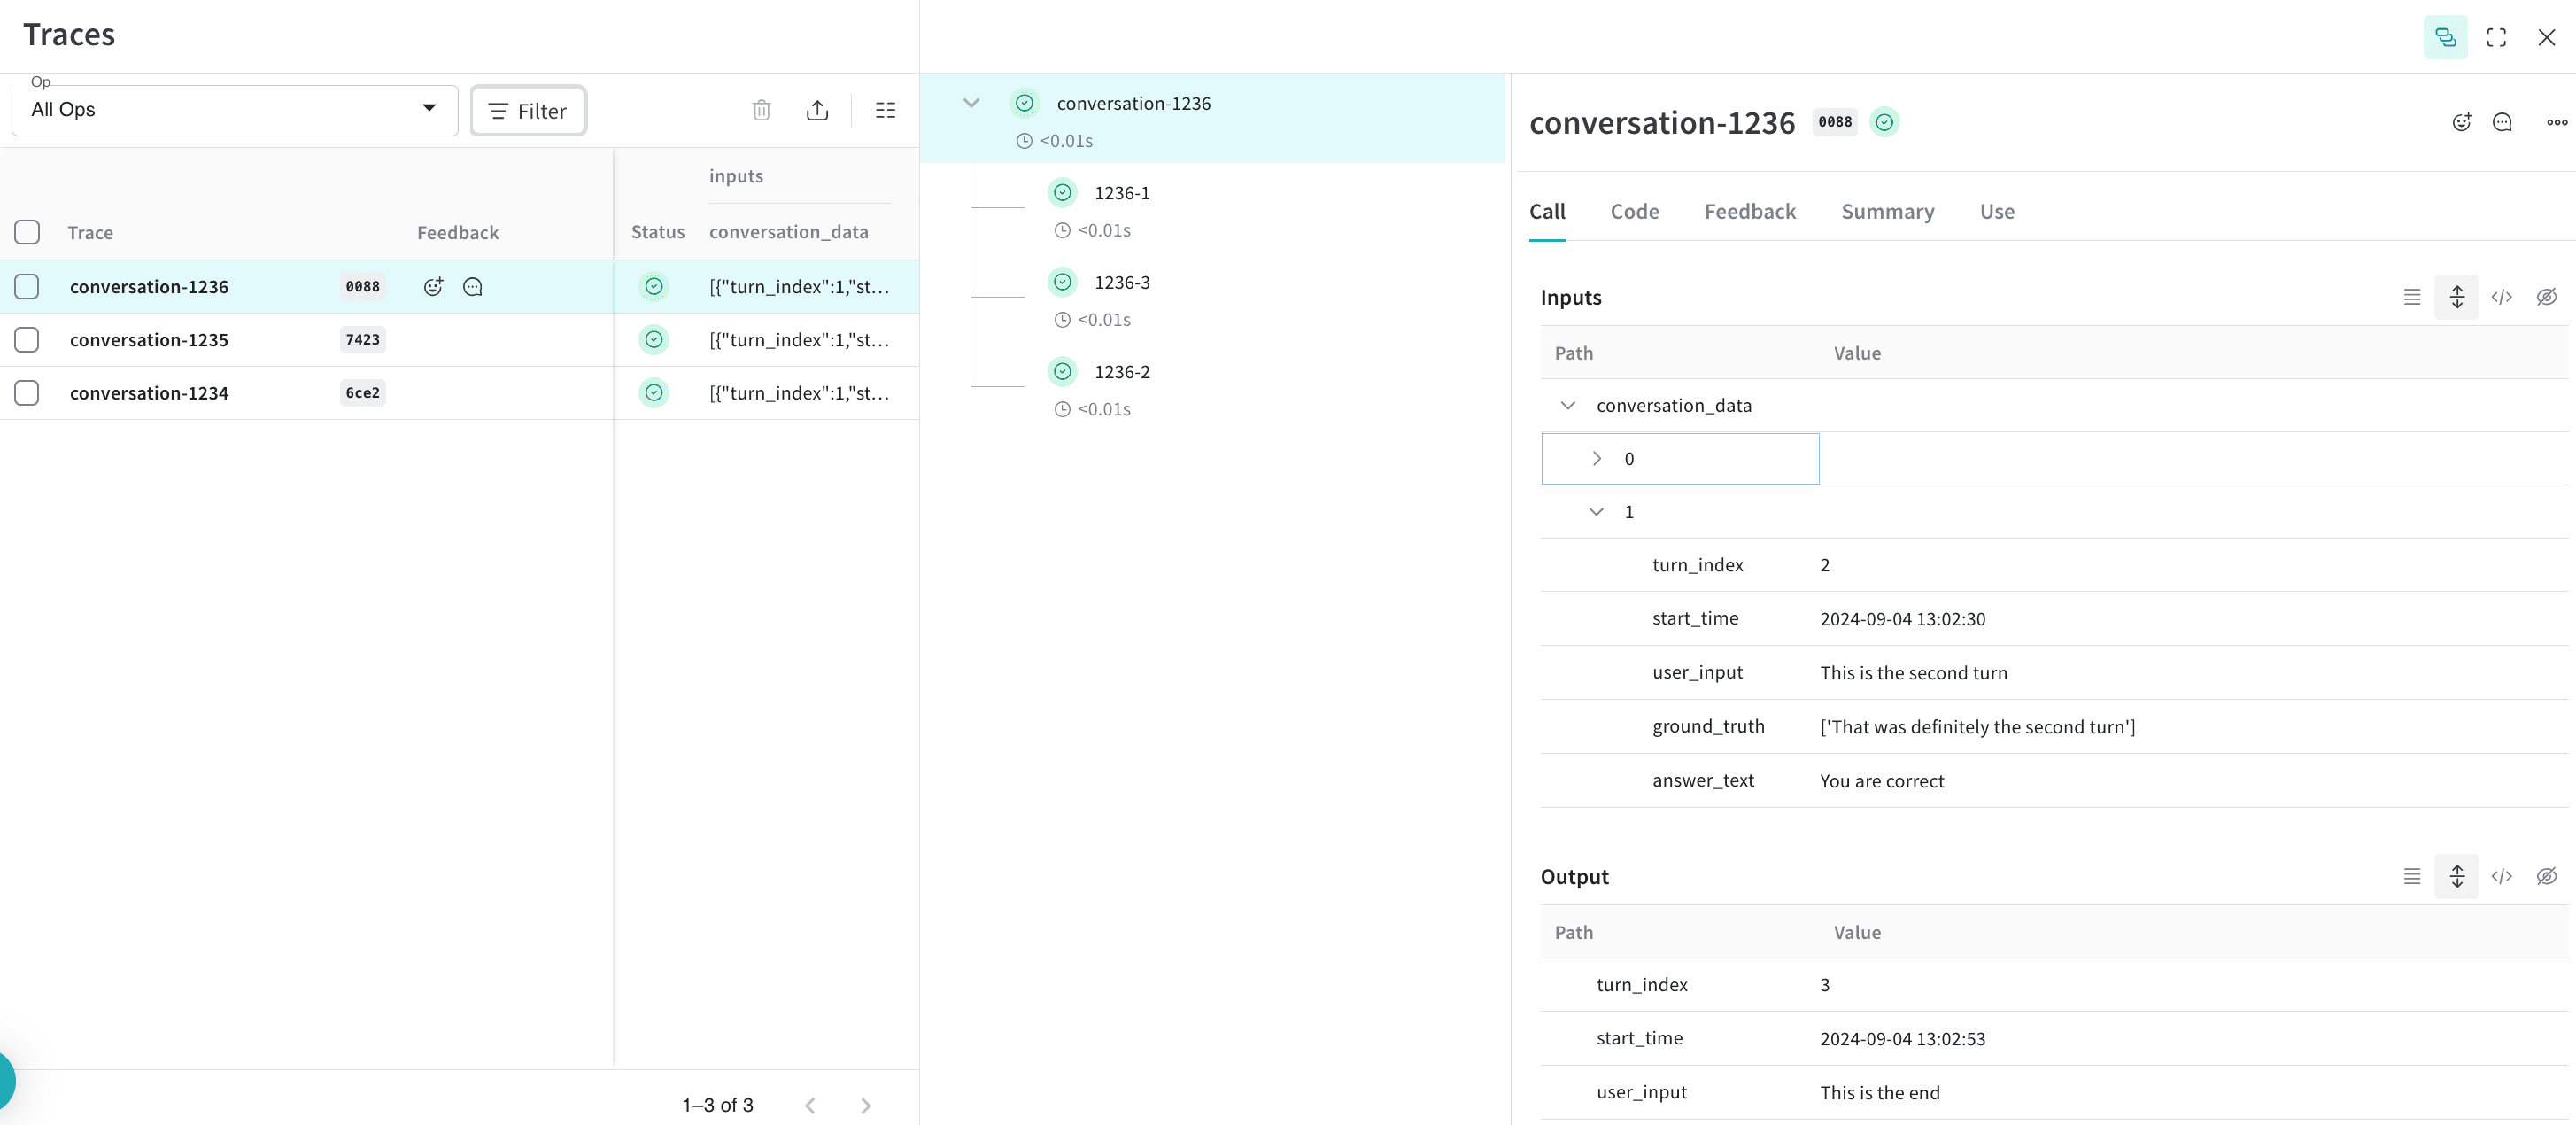Click value '2024-09-04 13:02:30'

pos(1902,619)
